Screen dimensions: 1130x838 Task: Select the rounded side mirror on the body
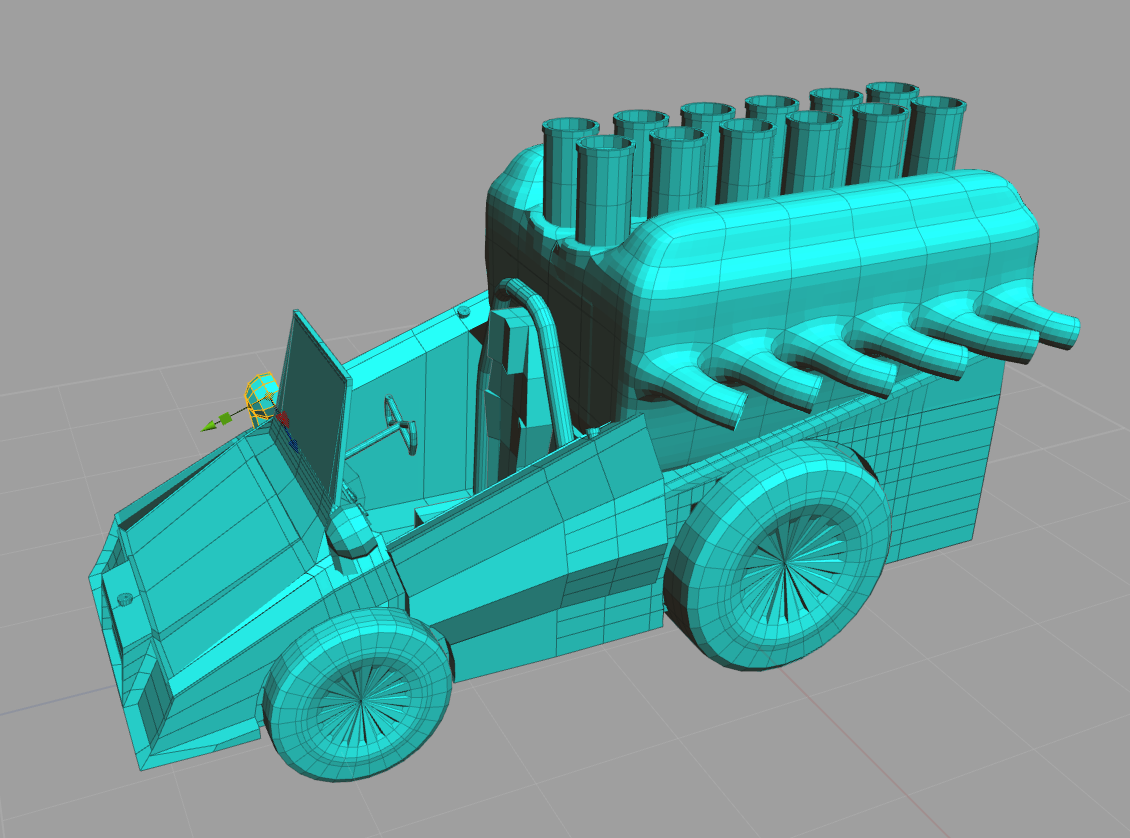(351, 533)
